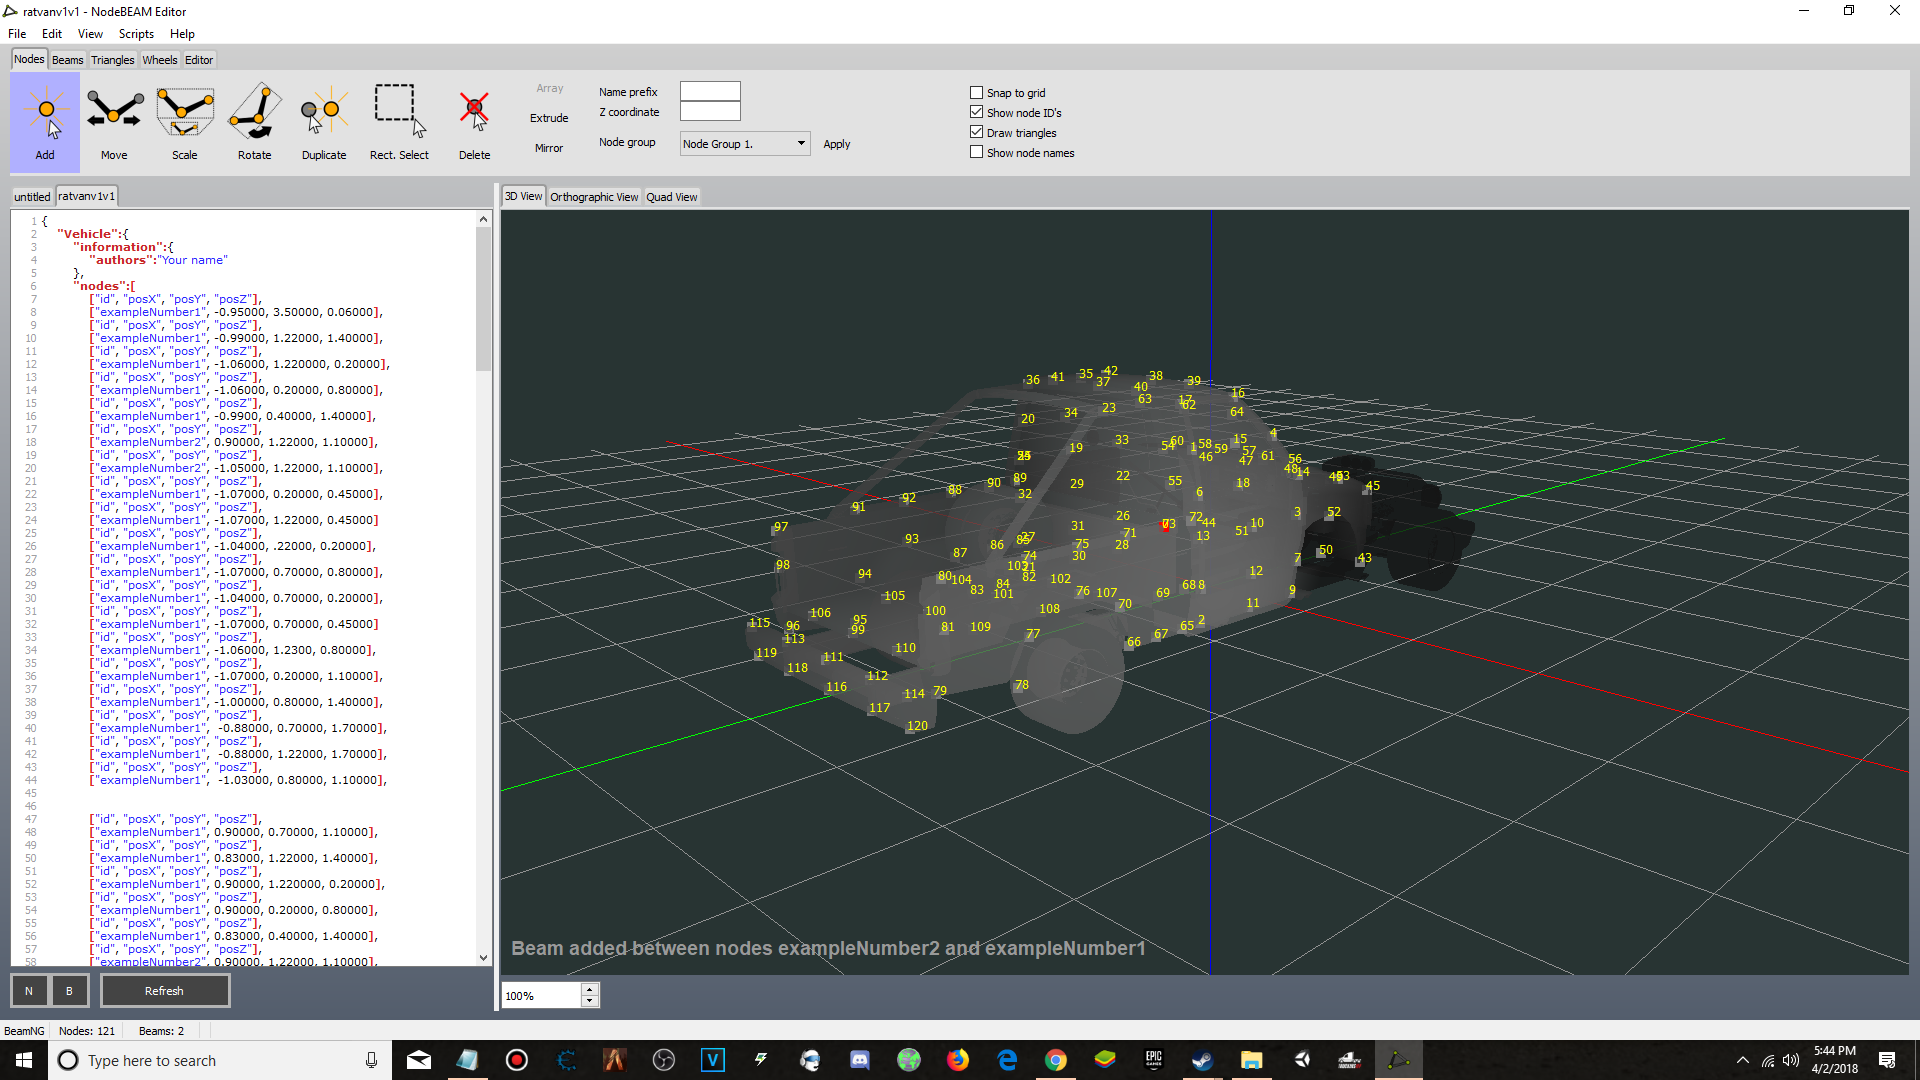1920x1080 pixels.
Task: Click the taskbar search box
Action: point(220,1060)
